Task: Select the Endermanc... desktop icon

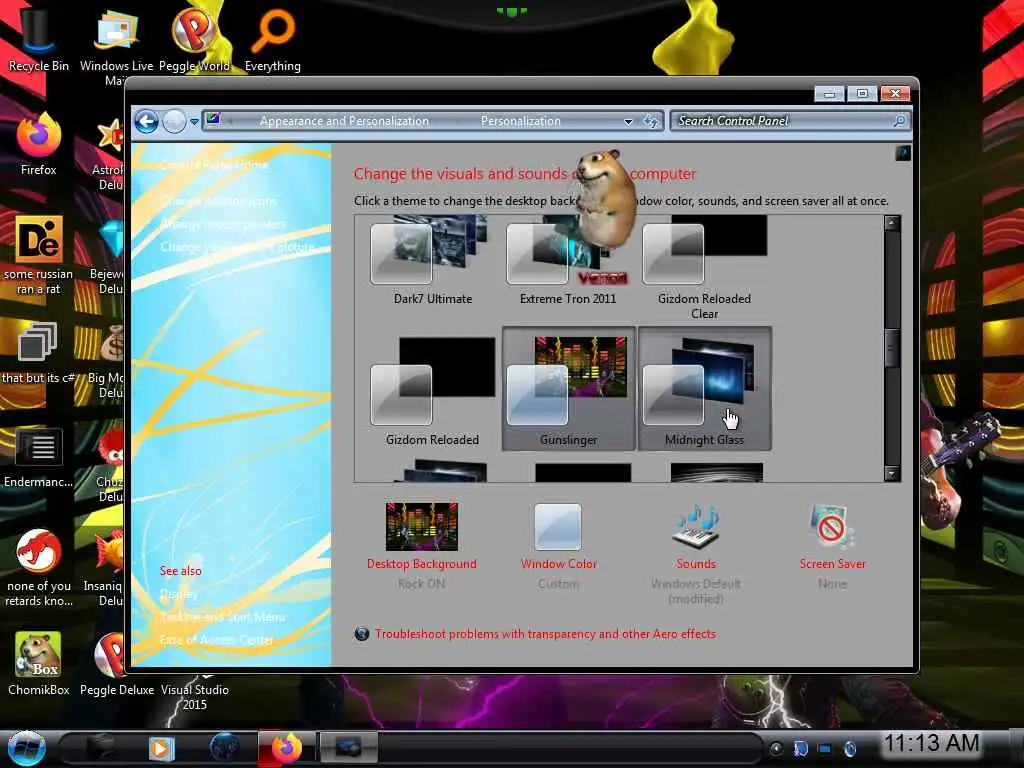Action: pyautogui.click(x=38, y=457)
